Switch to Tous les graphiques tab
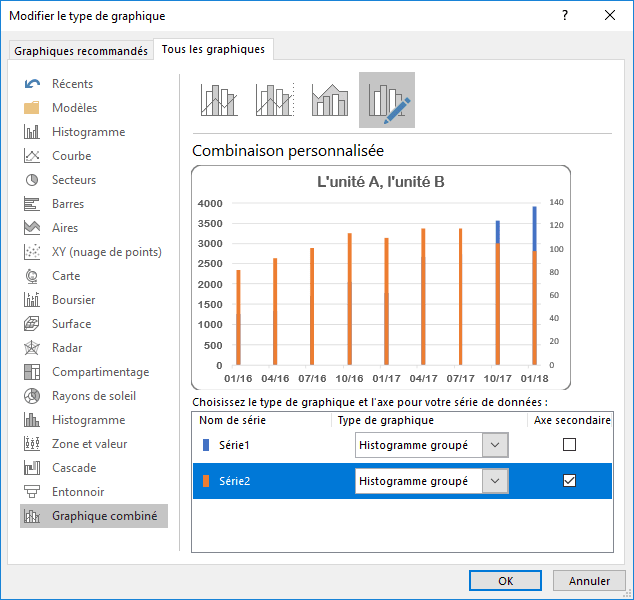 point(213,49)
